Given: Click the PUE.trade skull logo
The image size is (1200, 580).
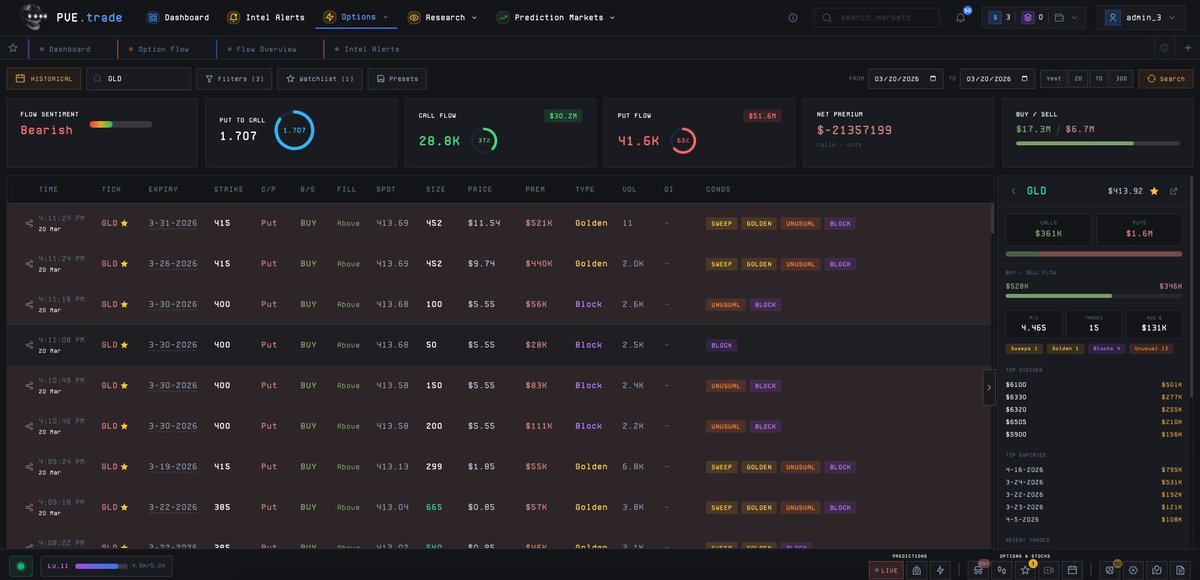Looking at the screenshot, I should click(34, 17).
